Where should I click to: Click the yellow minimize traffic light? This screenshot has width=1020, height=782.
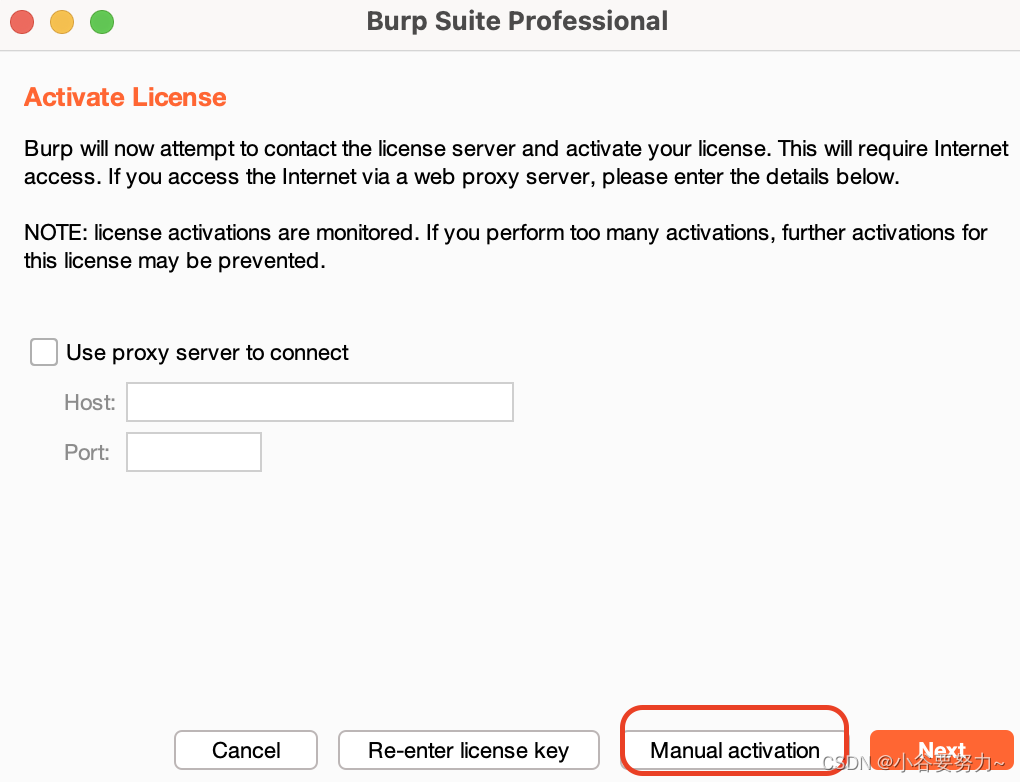[x=61, y=21]
